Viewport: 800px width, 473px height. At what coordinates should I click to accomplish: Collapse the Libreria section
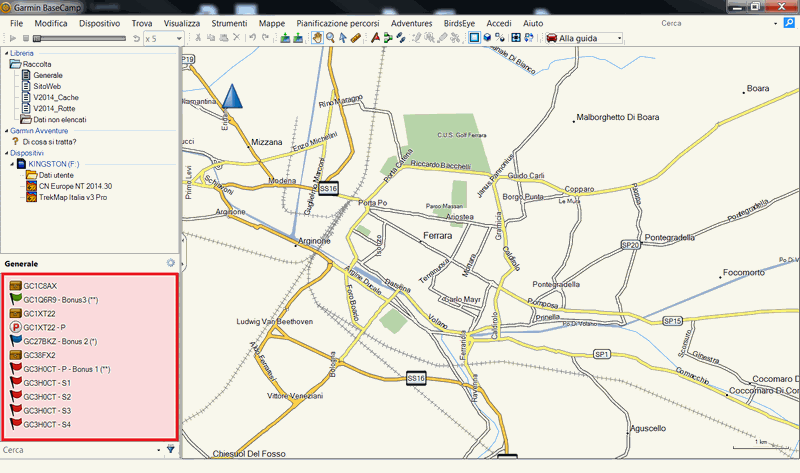click(x=7, y=53)
